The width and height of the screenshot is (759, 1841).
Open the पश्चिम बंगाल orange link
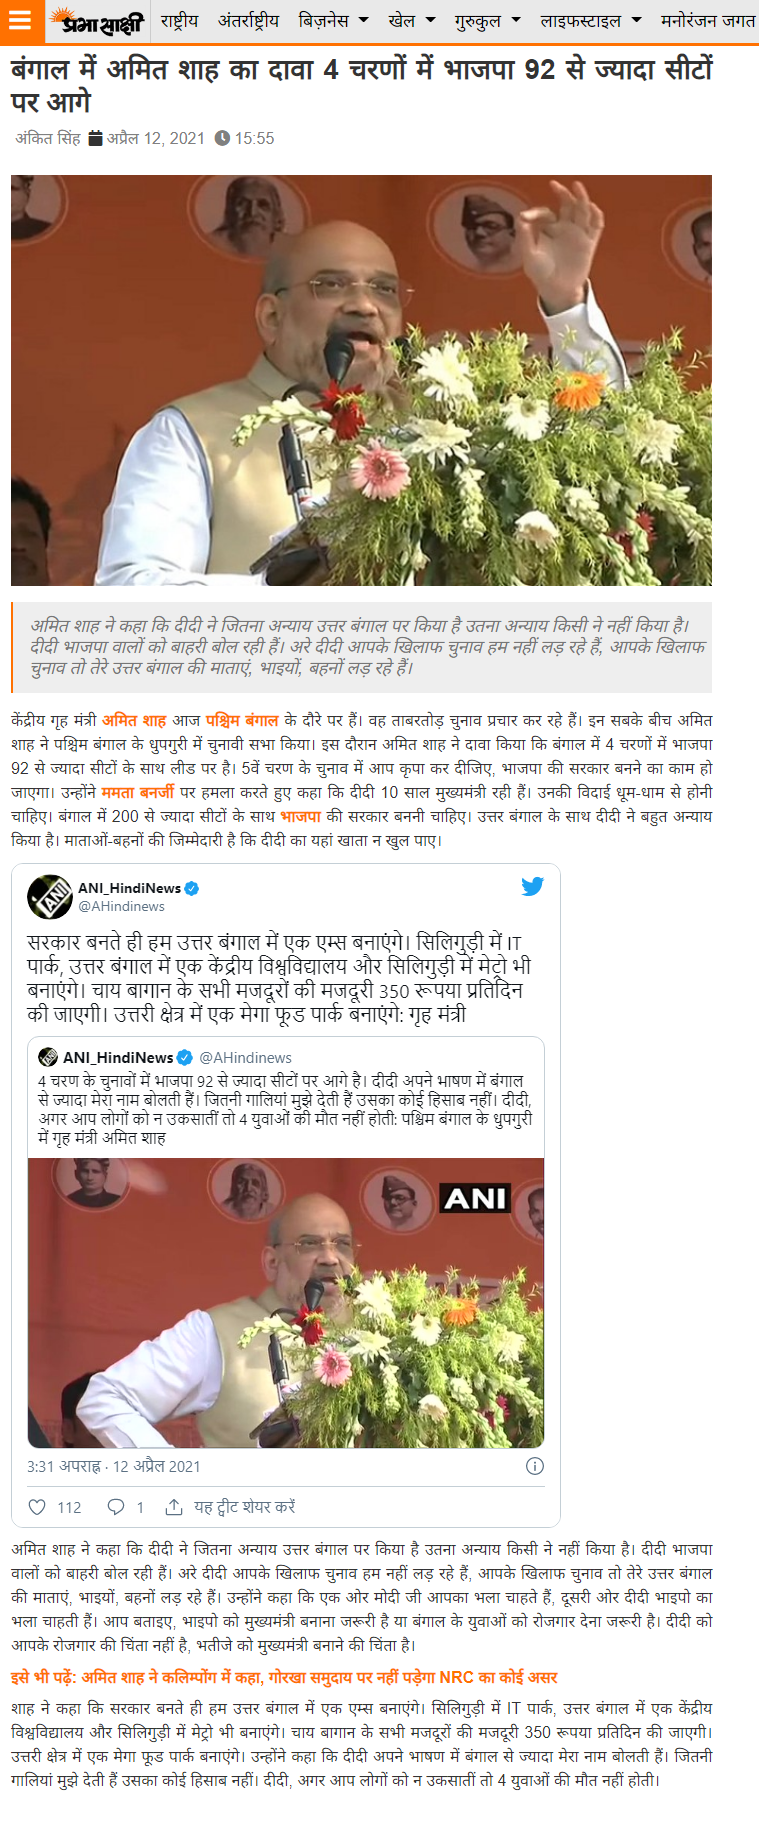(x=242, y=720)
